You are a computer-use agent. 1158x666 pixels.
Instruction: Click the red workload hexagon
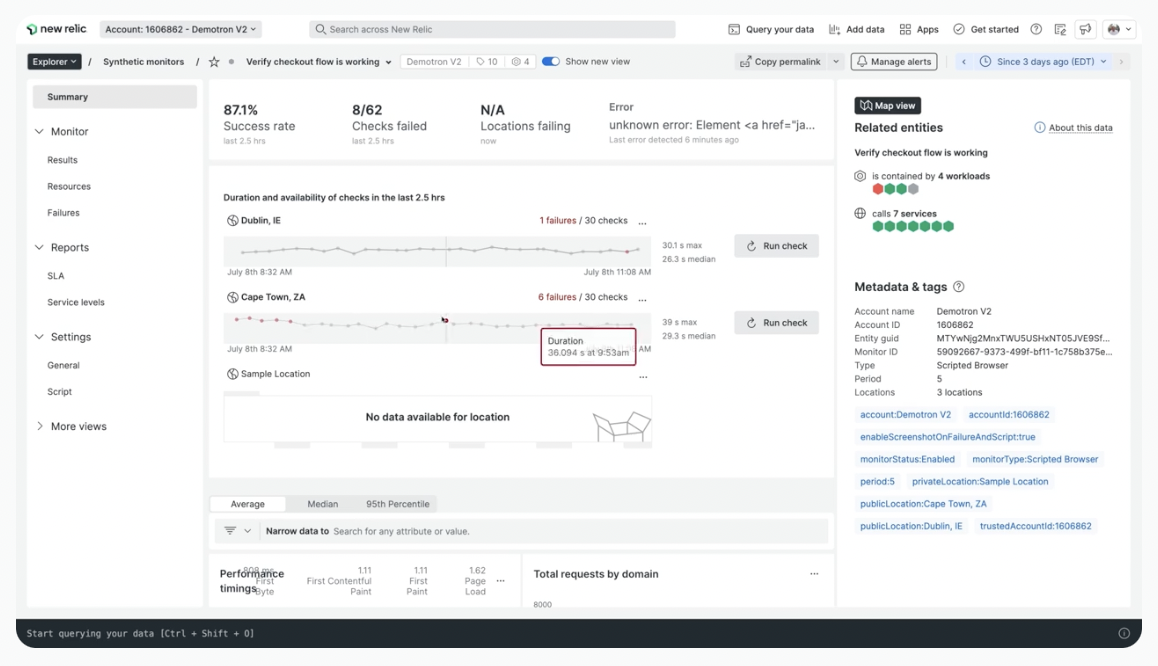coord(878,189)
